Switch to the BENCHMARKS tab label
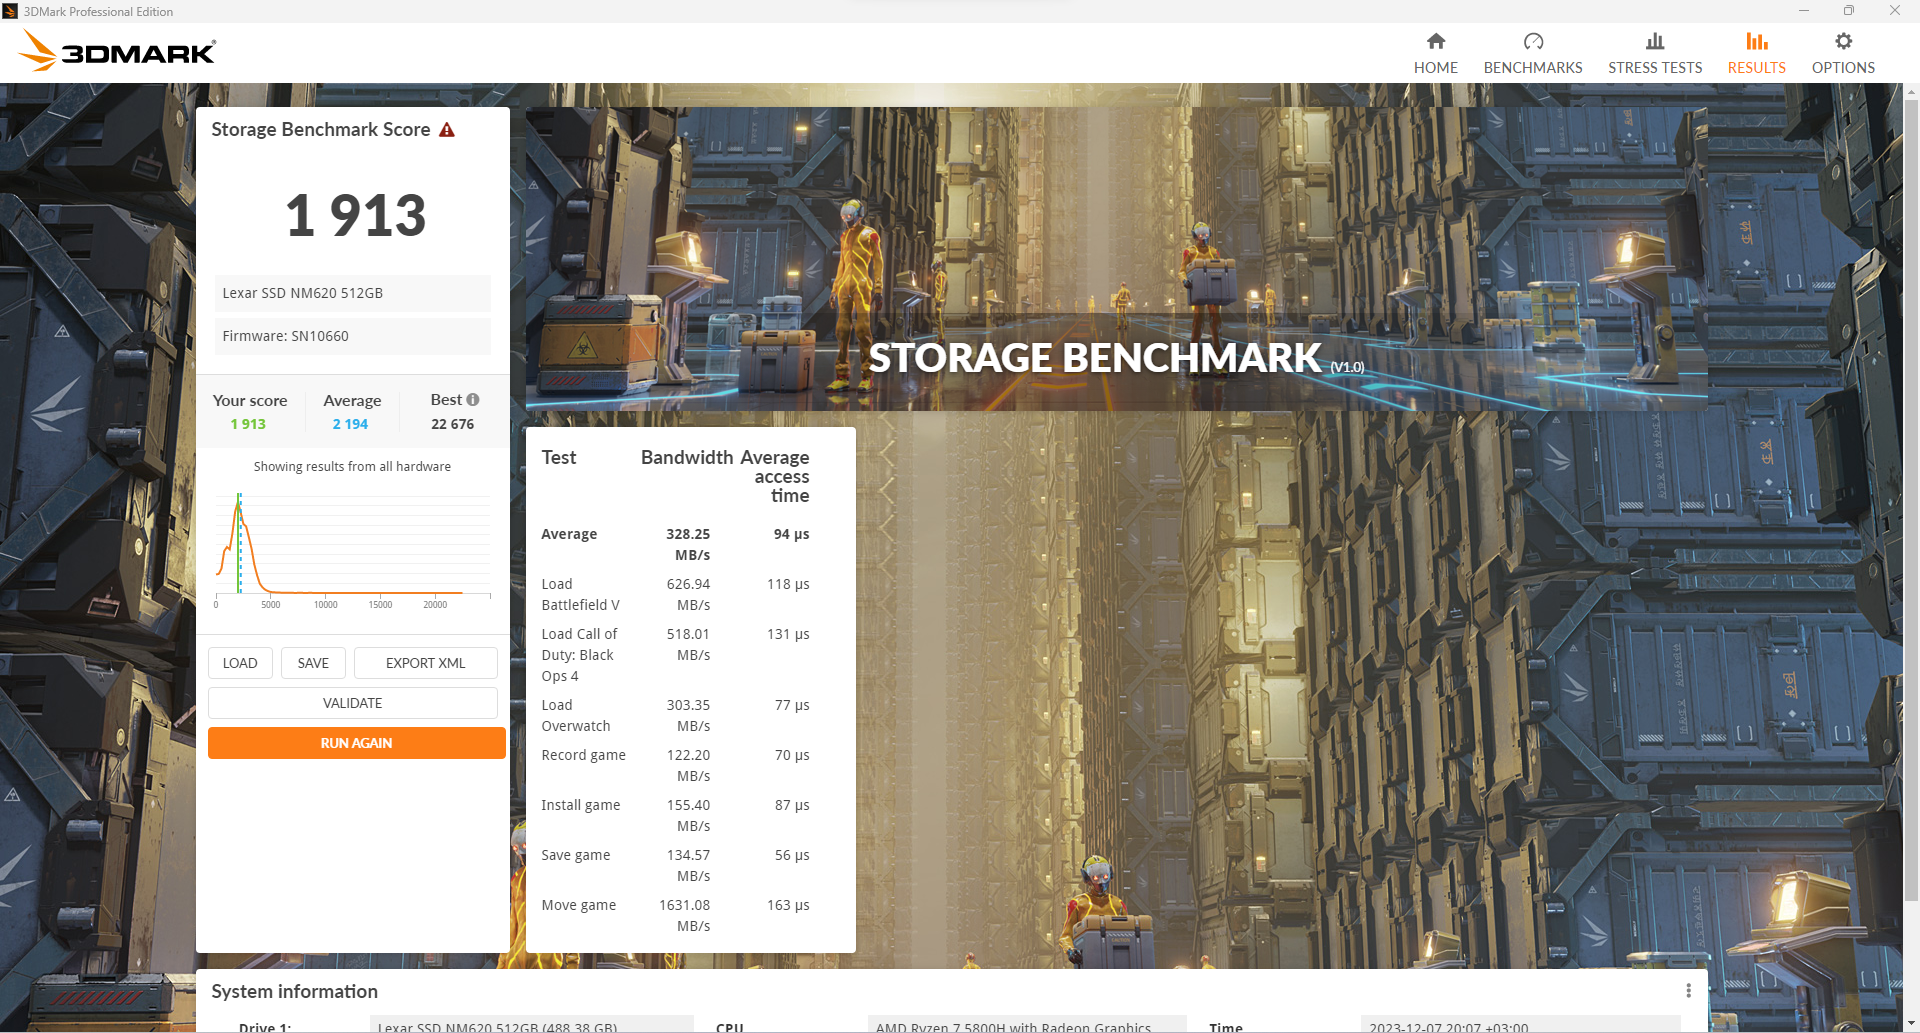1920x1033 pixels. point(1533,68)
